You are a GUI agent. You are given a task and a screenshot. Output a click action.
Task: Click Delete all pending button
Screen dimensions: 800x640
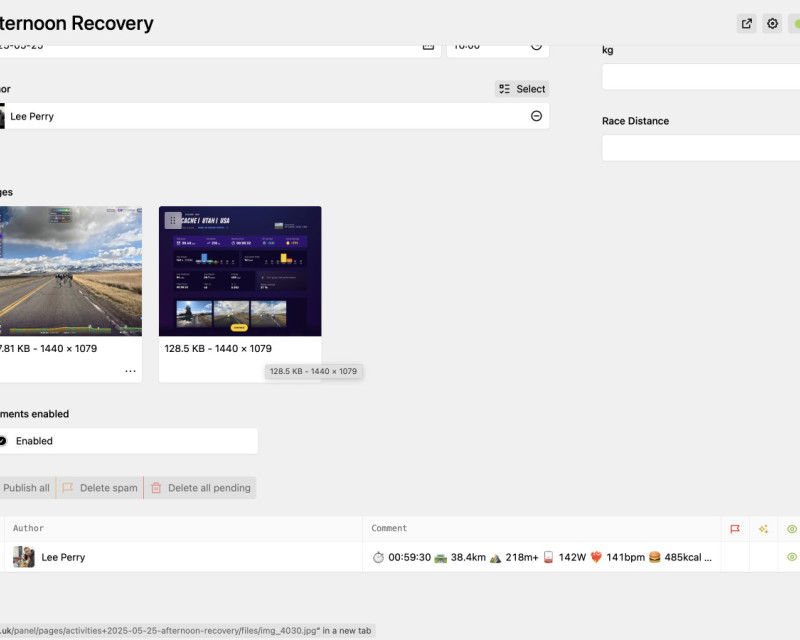[200, 488]
